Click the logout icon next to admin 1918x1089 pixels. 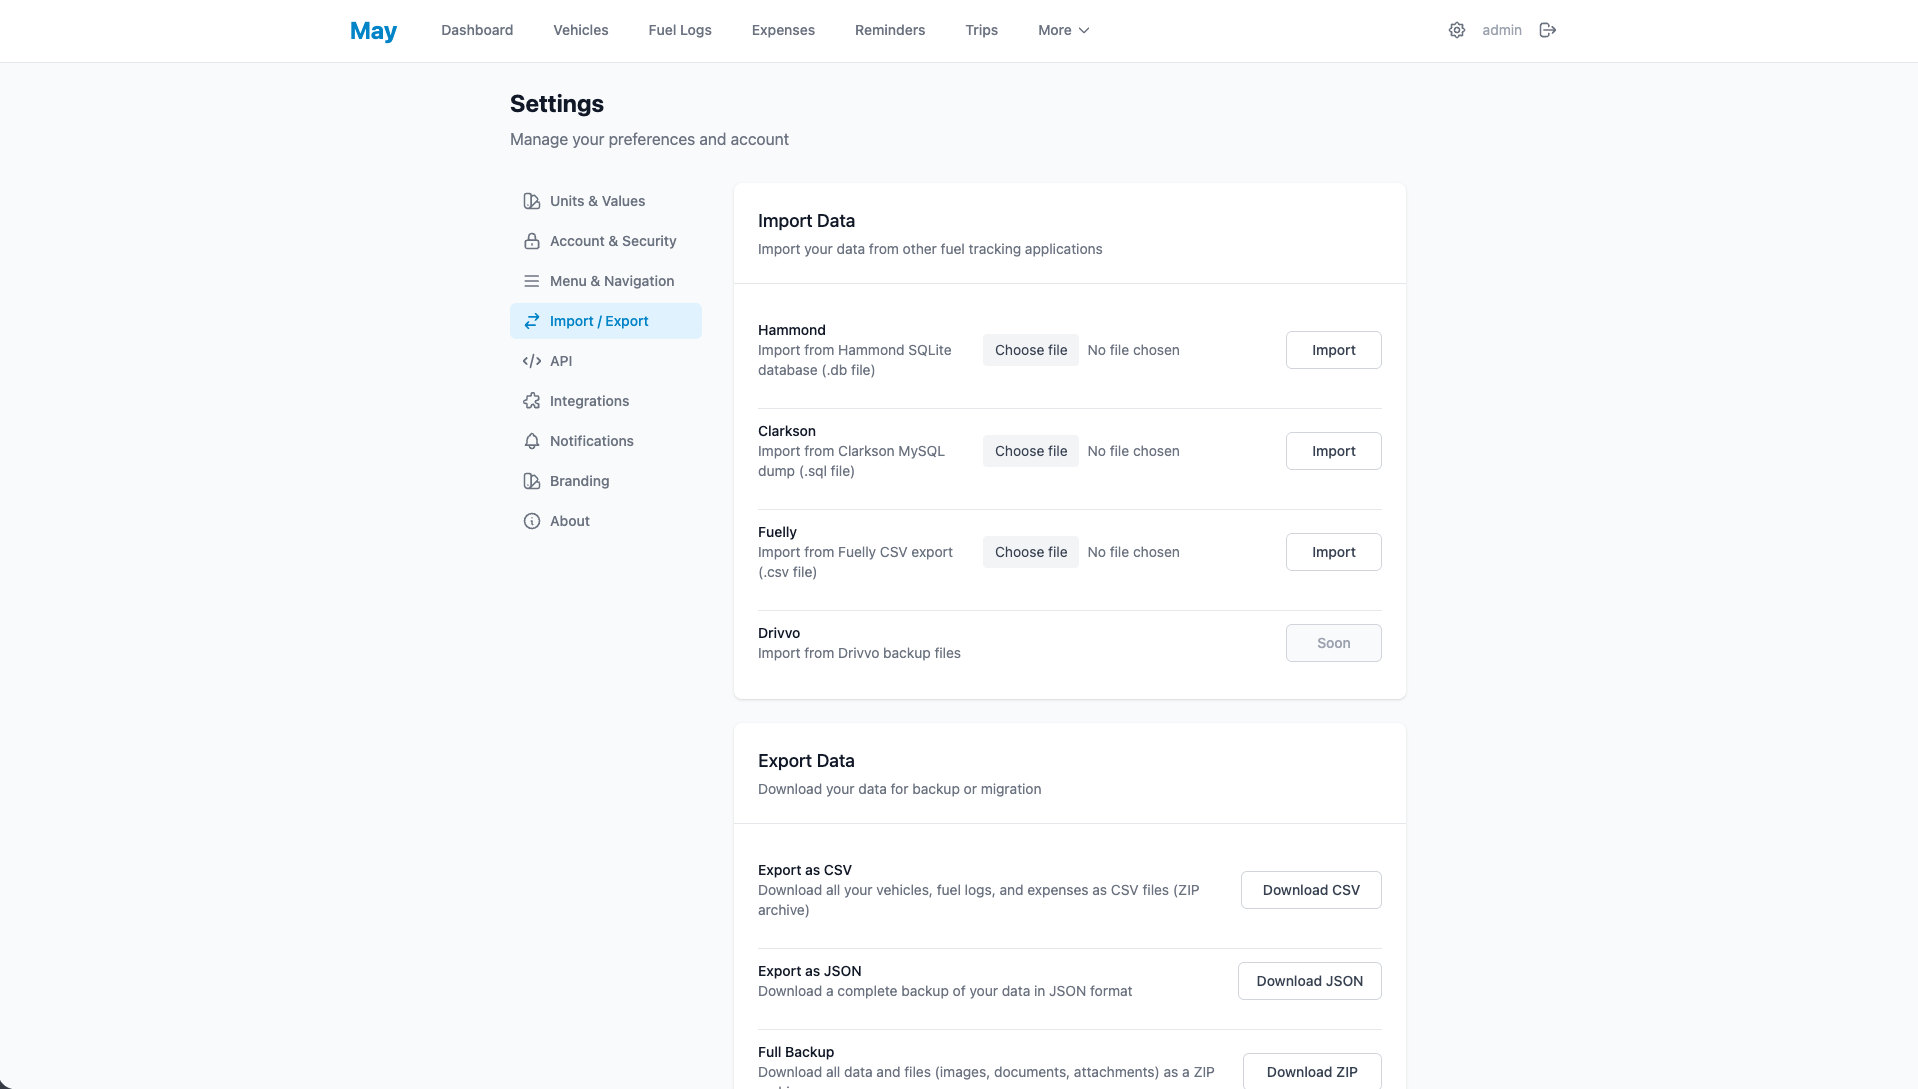1548,30
